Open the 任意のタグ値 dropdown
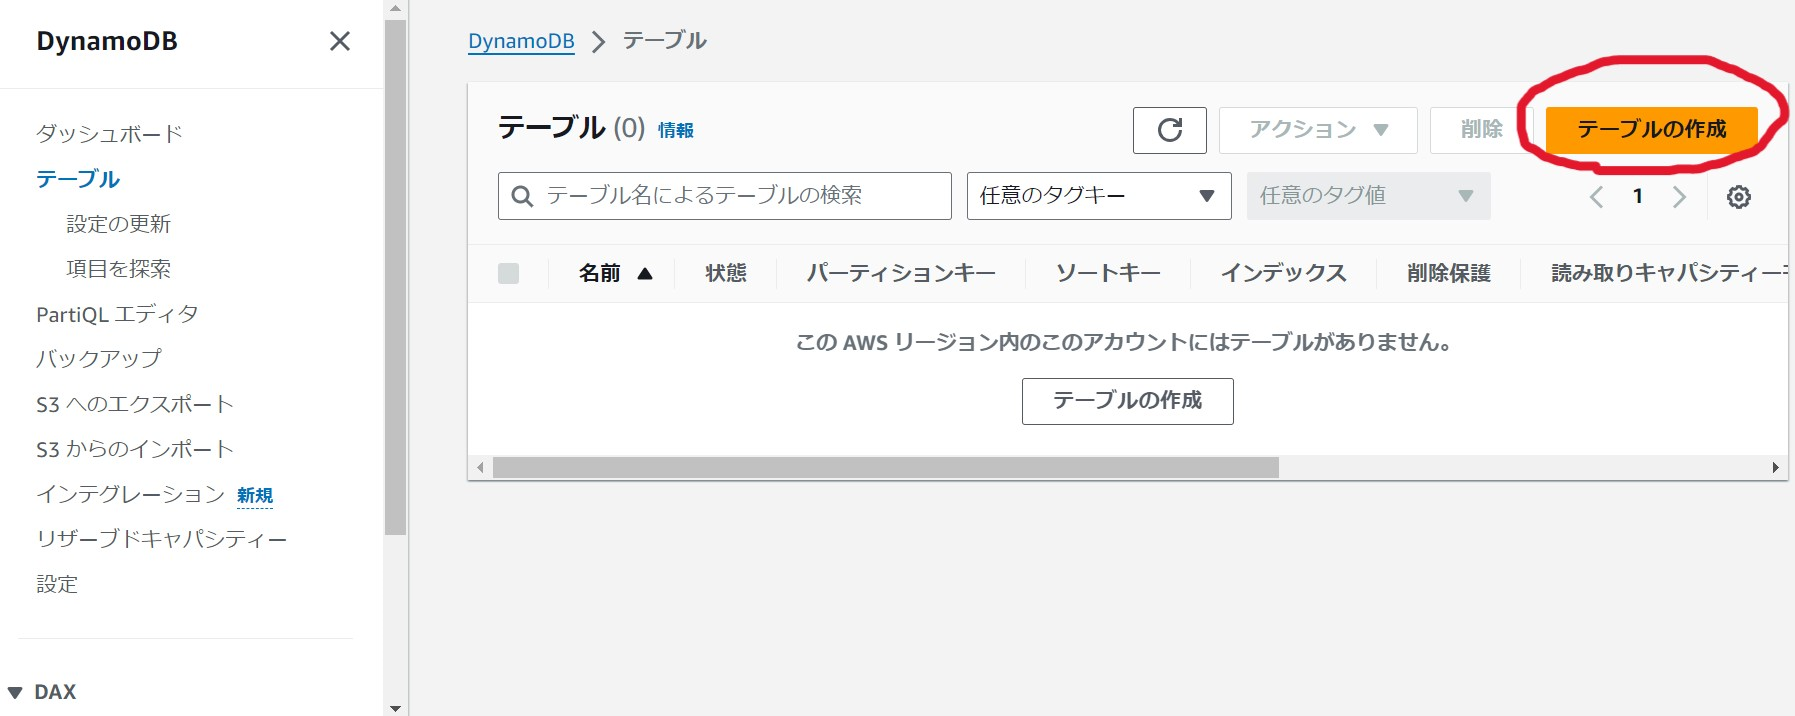Screen dimensions: 1795x716 pos(1368,196)
